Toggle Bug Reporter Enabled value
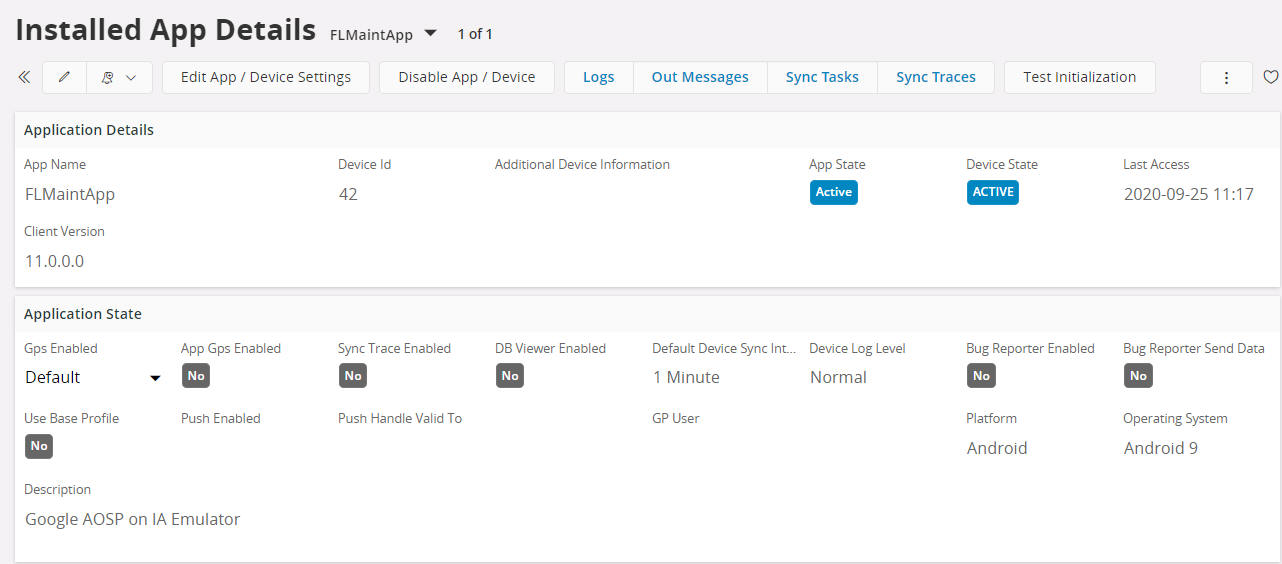The image size is (1282, 564). (980, 376)
